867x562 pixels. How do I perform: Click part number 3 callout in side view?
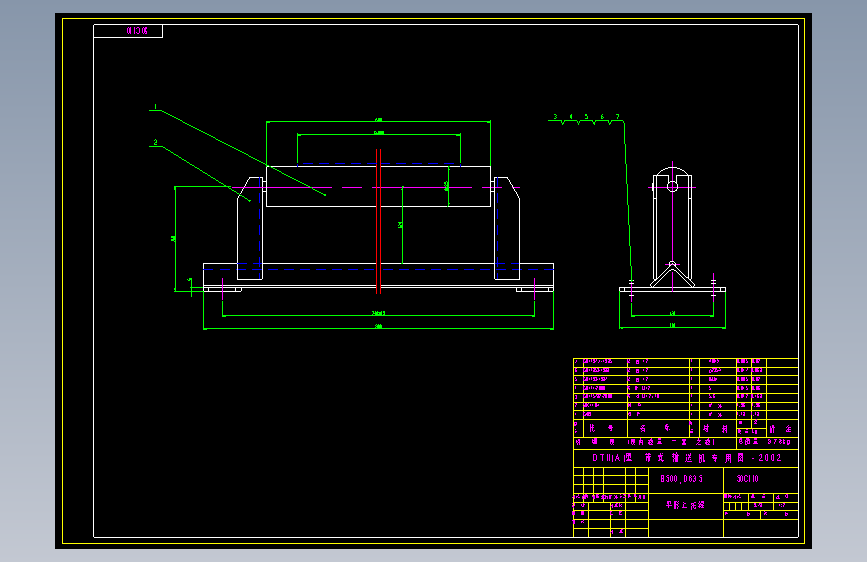[x=555, y=117]
